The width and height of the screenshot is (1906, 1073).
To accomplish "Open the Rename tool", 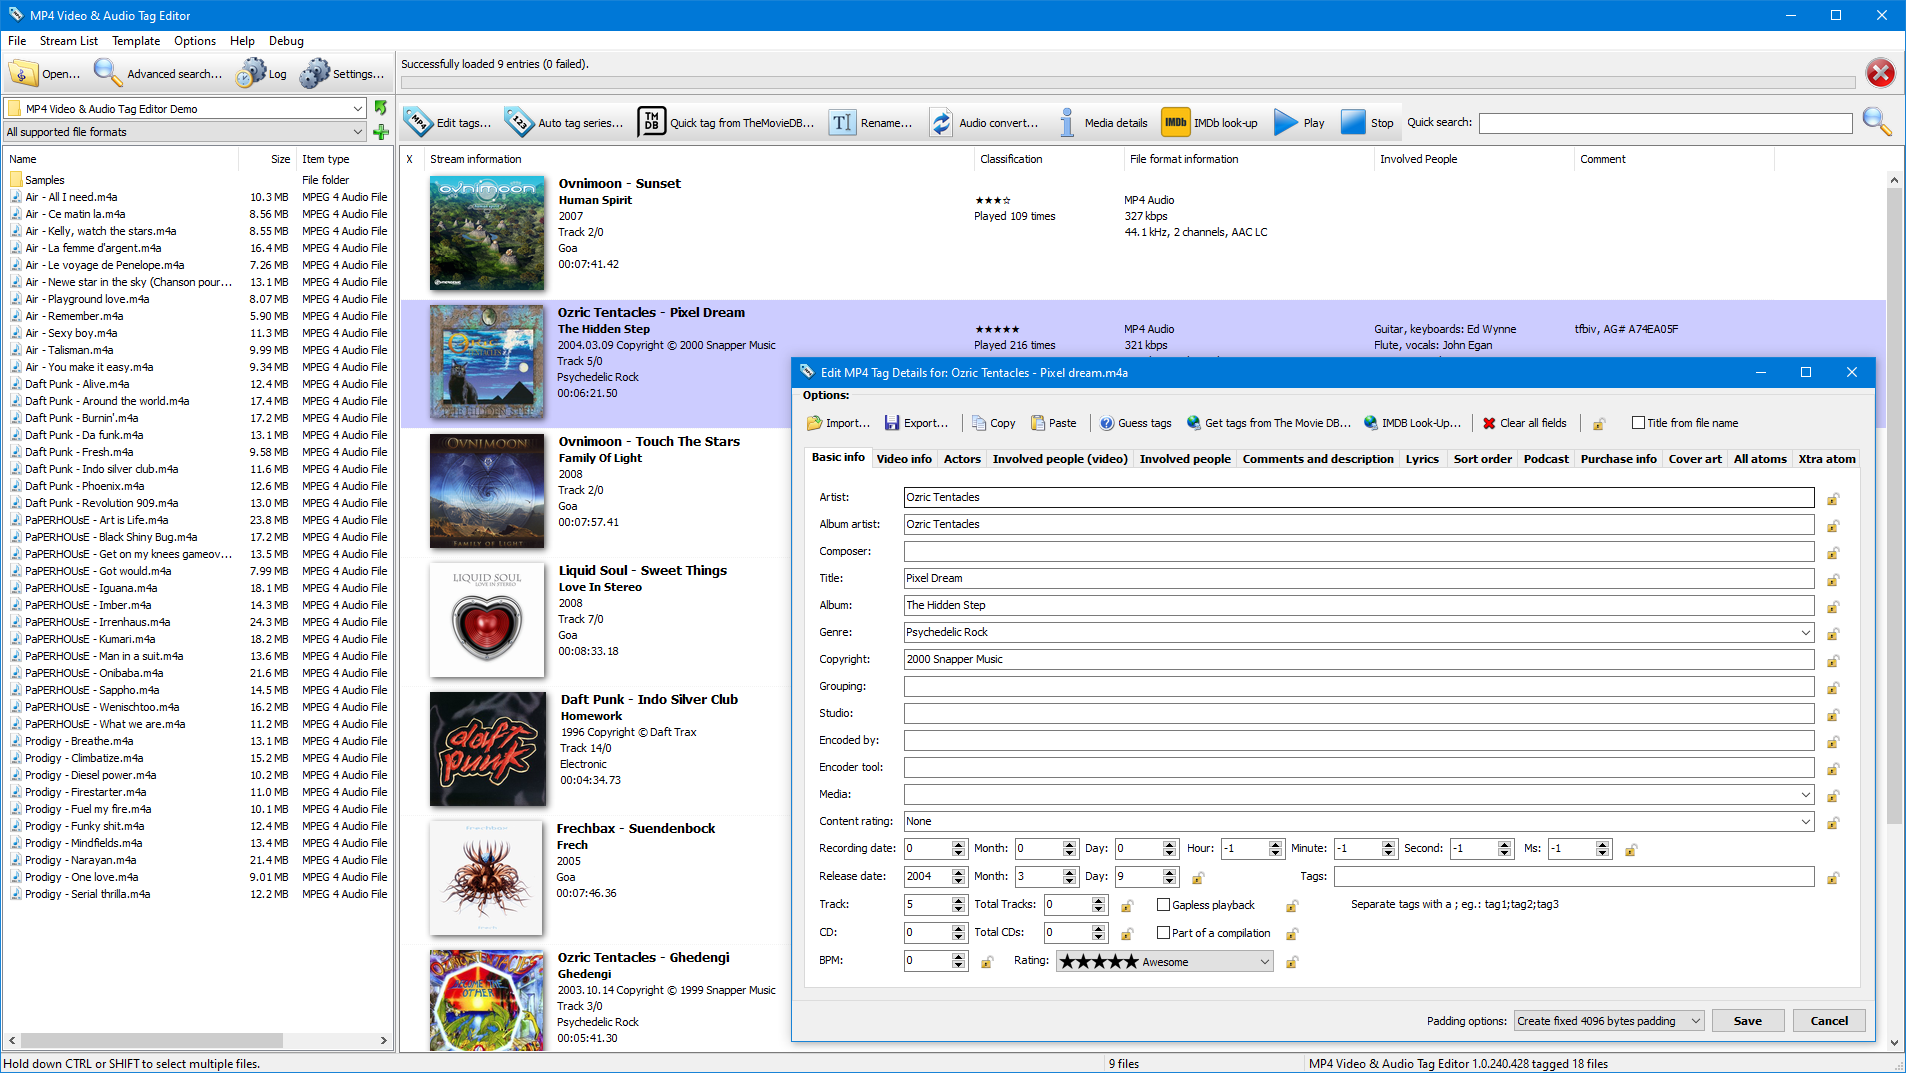I will (870, 123).
